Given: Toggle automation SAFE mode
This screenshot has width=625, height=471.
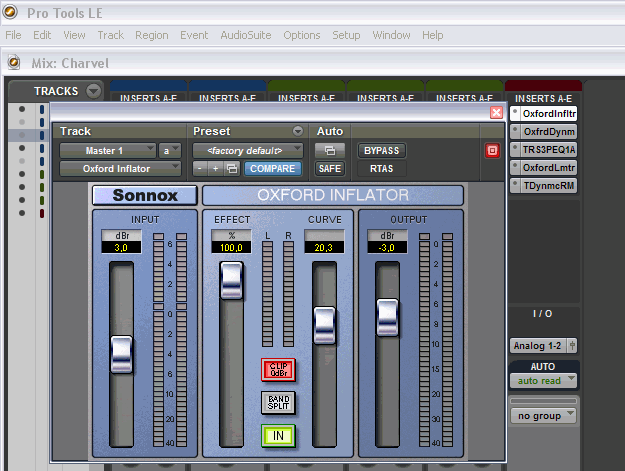Looking at the screenshot, I should [330, 169].
